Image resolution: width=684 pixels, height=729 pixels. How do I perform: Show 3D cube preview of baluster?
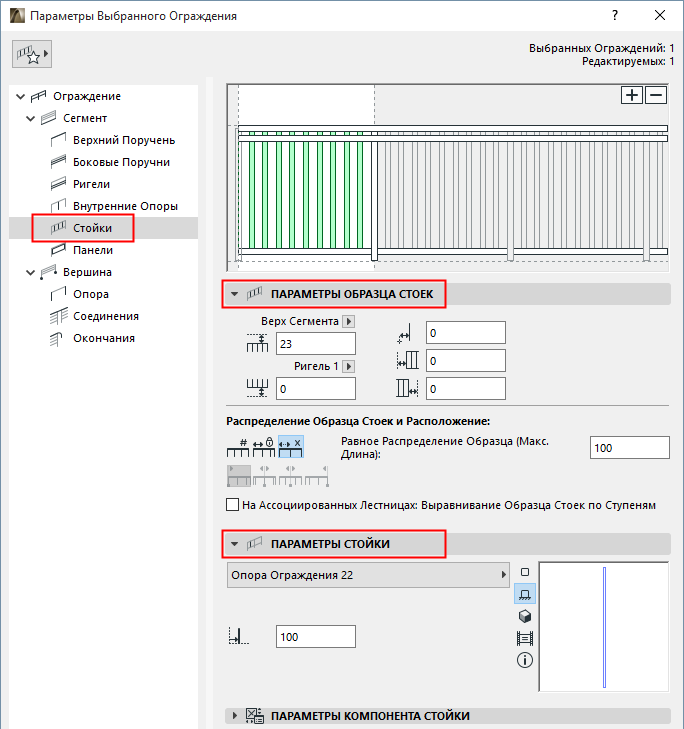click(x=525, y=616)
